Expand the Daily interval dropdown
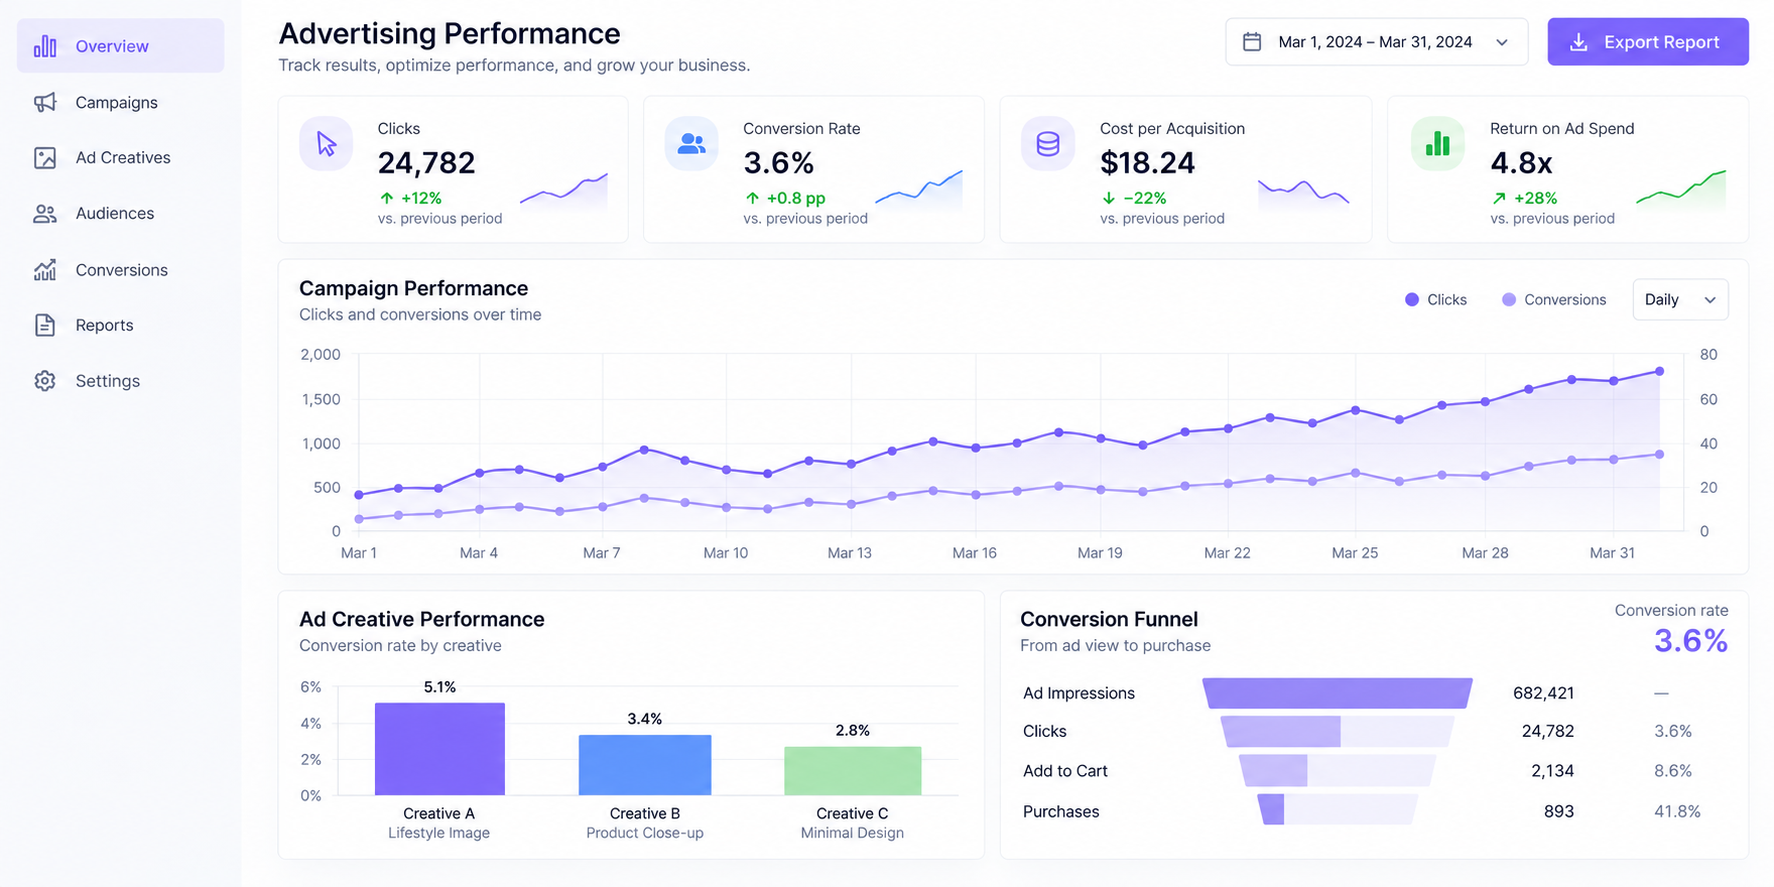This screenshot has height=887, width=1774. (x=1680, y=300)
